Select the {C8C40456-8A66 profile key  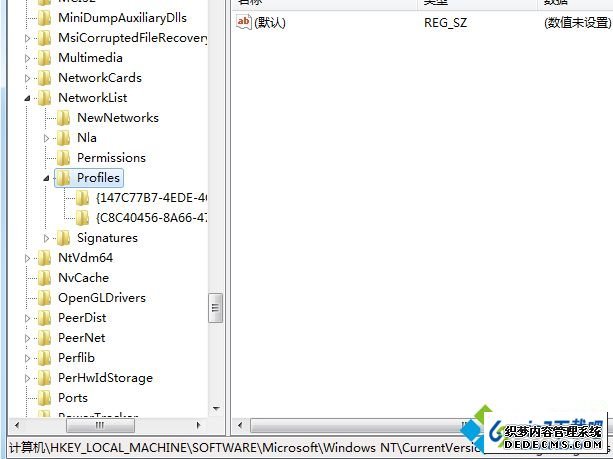151,218
